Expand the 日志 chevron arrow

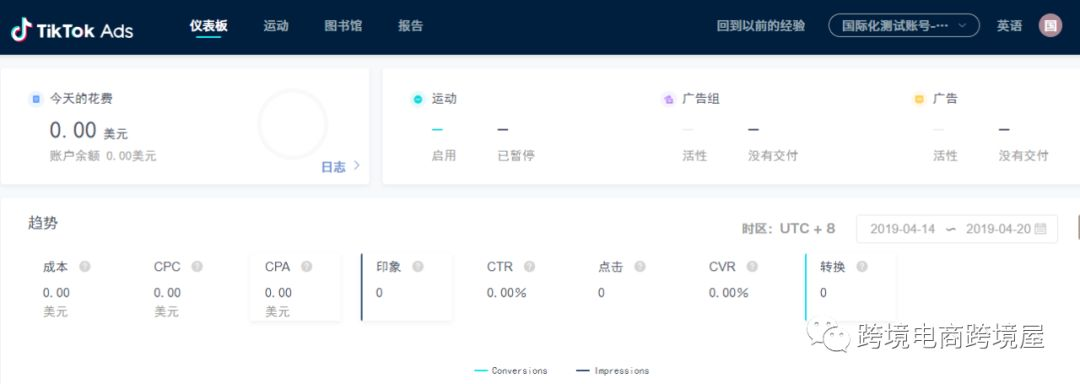[x=356, y=165]
